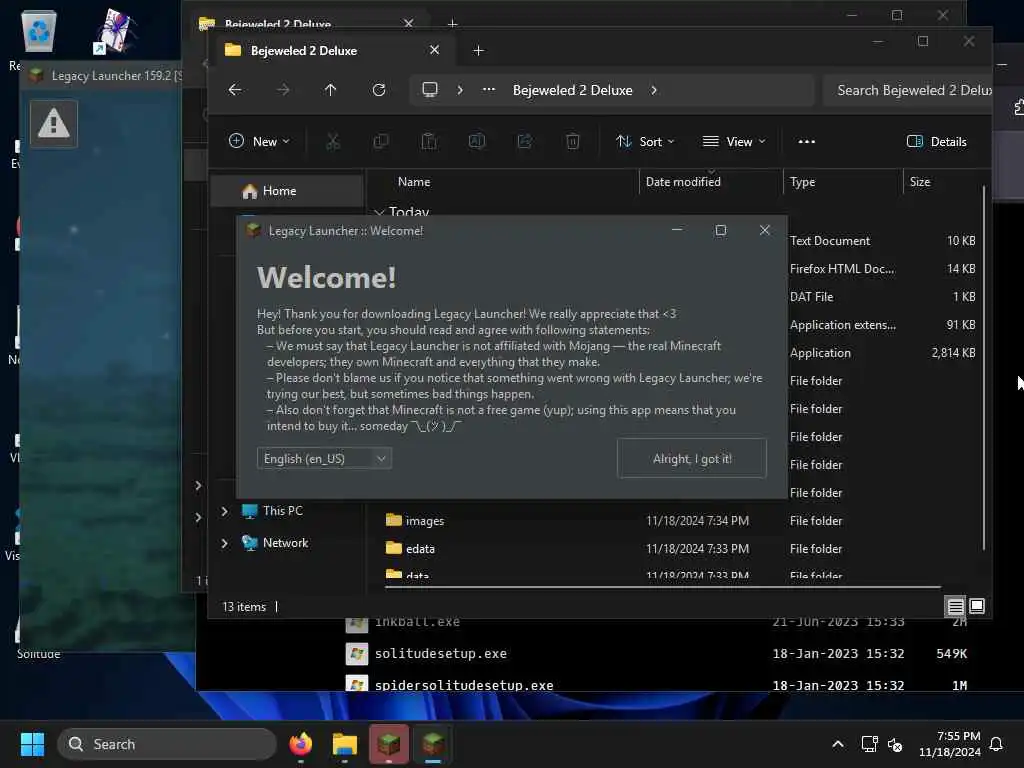This screenshot has width=1024, height=768.
Task: Click the Search Bejeweled 2 Deluxe field
Action: pyautogui.click(x=907, y=90)
